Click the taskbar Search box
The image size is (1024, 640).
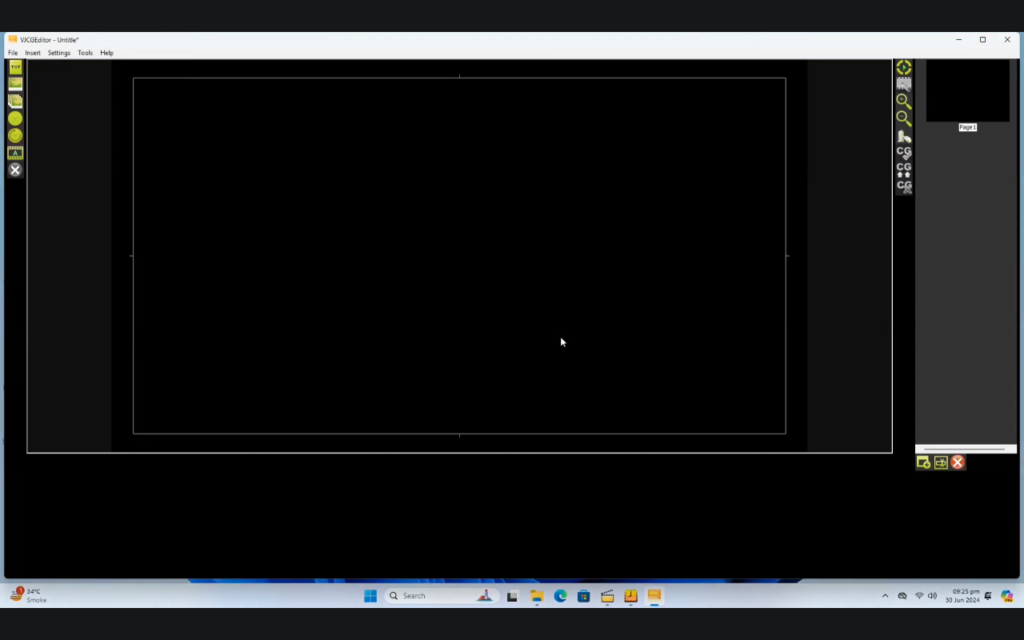click(441, 596)
